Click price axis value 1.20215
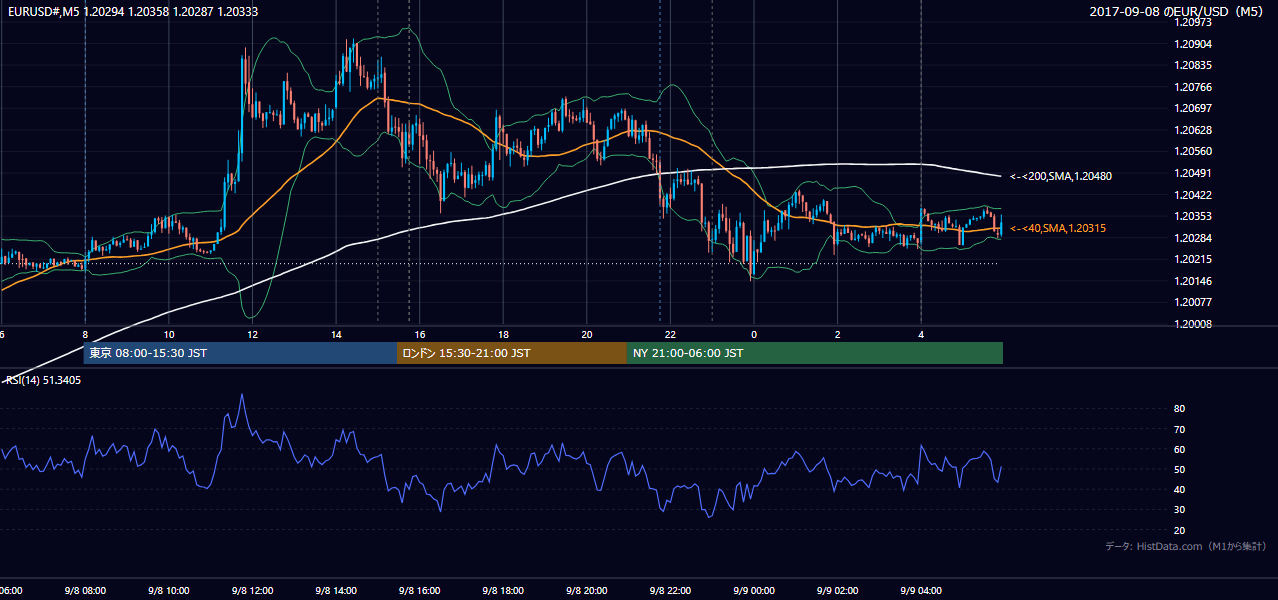The image size is (1278, 600). coord(1194,259)
